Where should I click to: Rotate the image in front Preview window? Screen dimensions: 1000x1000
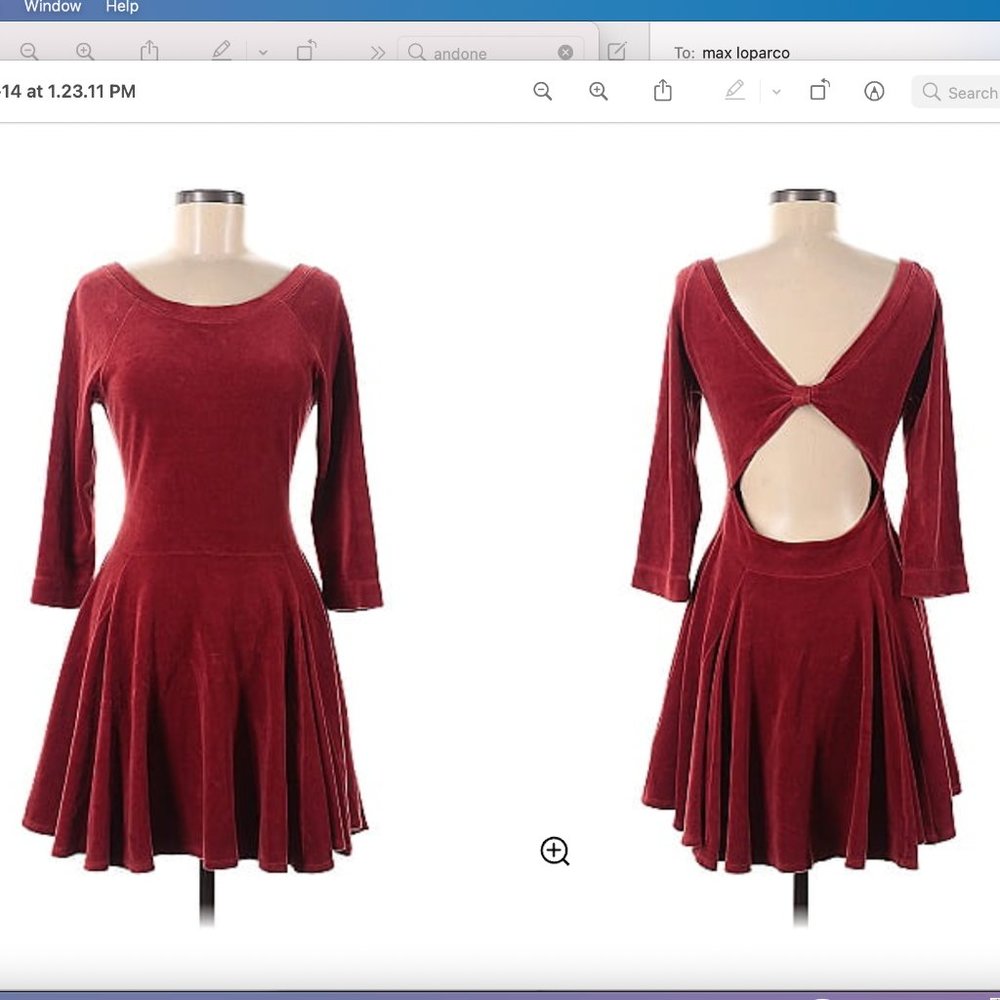820,90
